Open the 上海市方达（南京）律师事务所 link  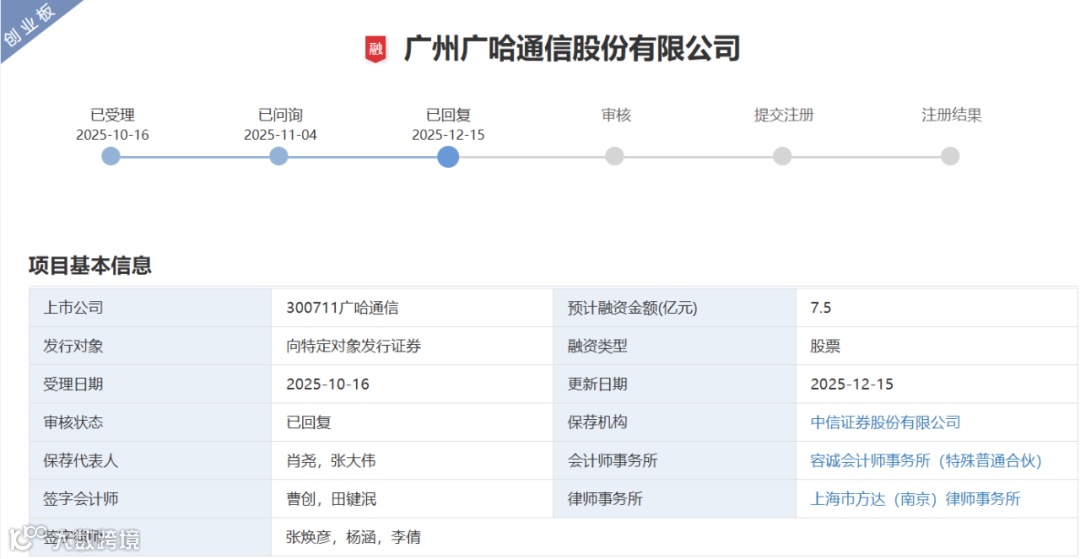click(x=915, y=499)
